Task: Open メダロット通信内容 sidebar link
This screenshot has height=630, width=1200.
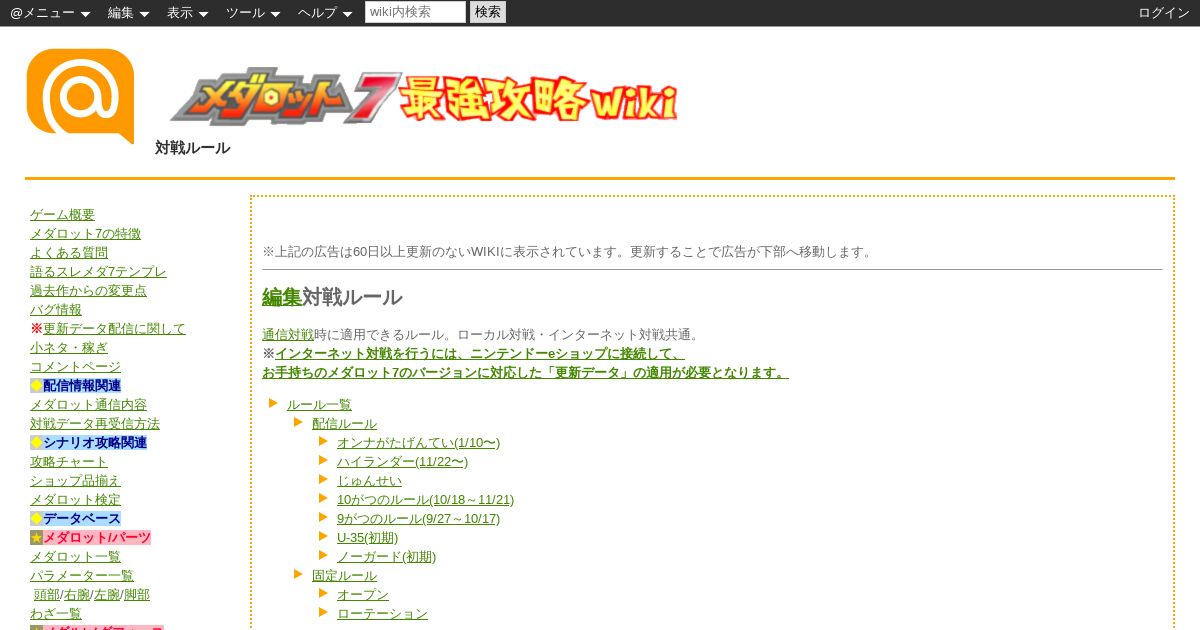Action: 88,405
